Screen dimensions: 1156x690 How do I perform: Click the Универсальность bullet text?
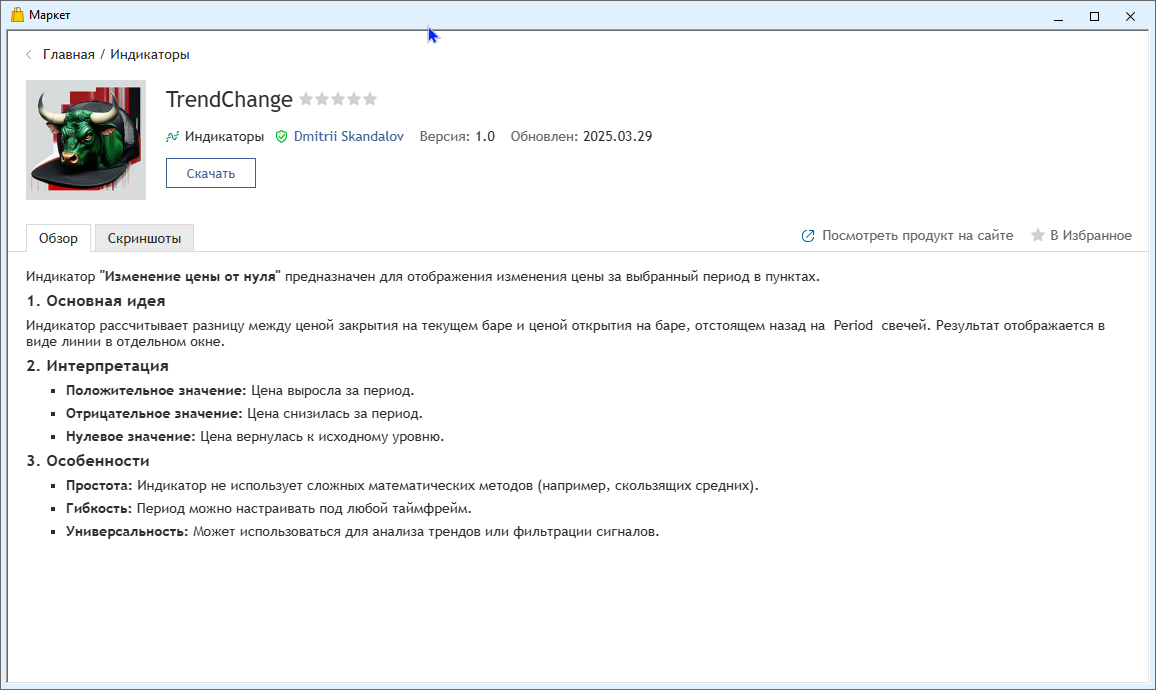click(363, 532)
